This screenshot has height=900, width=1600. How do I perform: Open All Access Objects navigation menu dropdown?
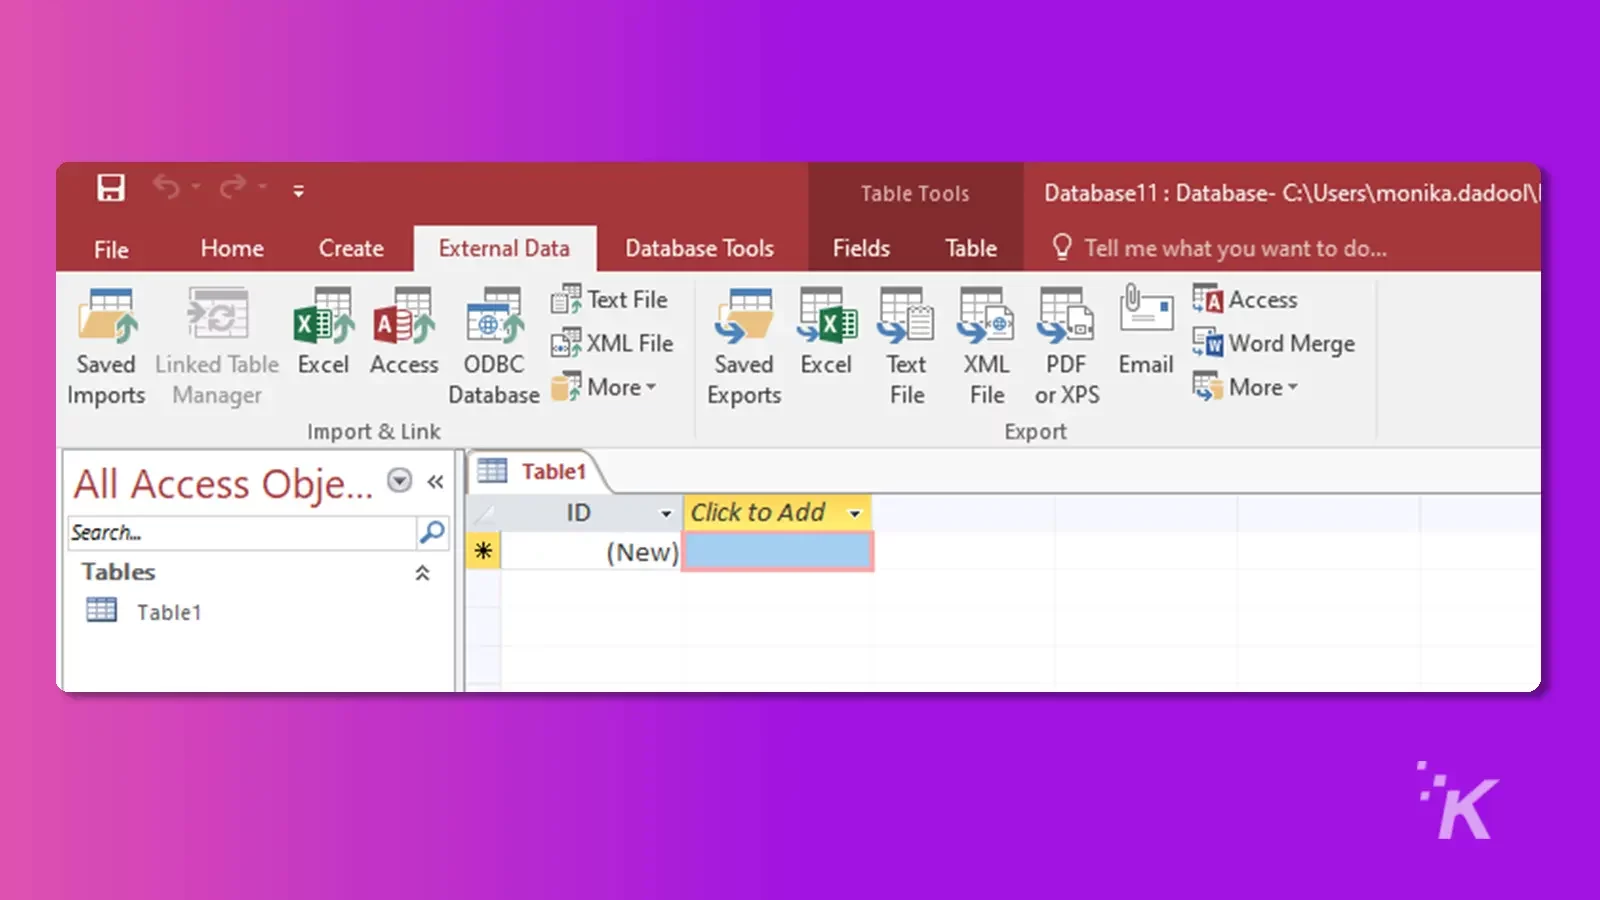tap(399, 481)
